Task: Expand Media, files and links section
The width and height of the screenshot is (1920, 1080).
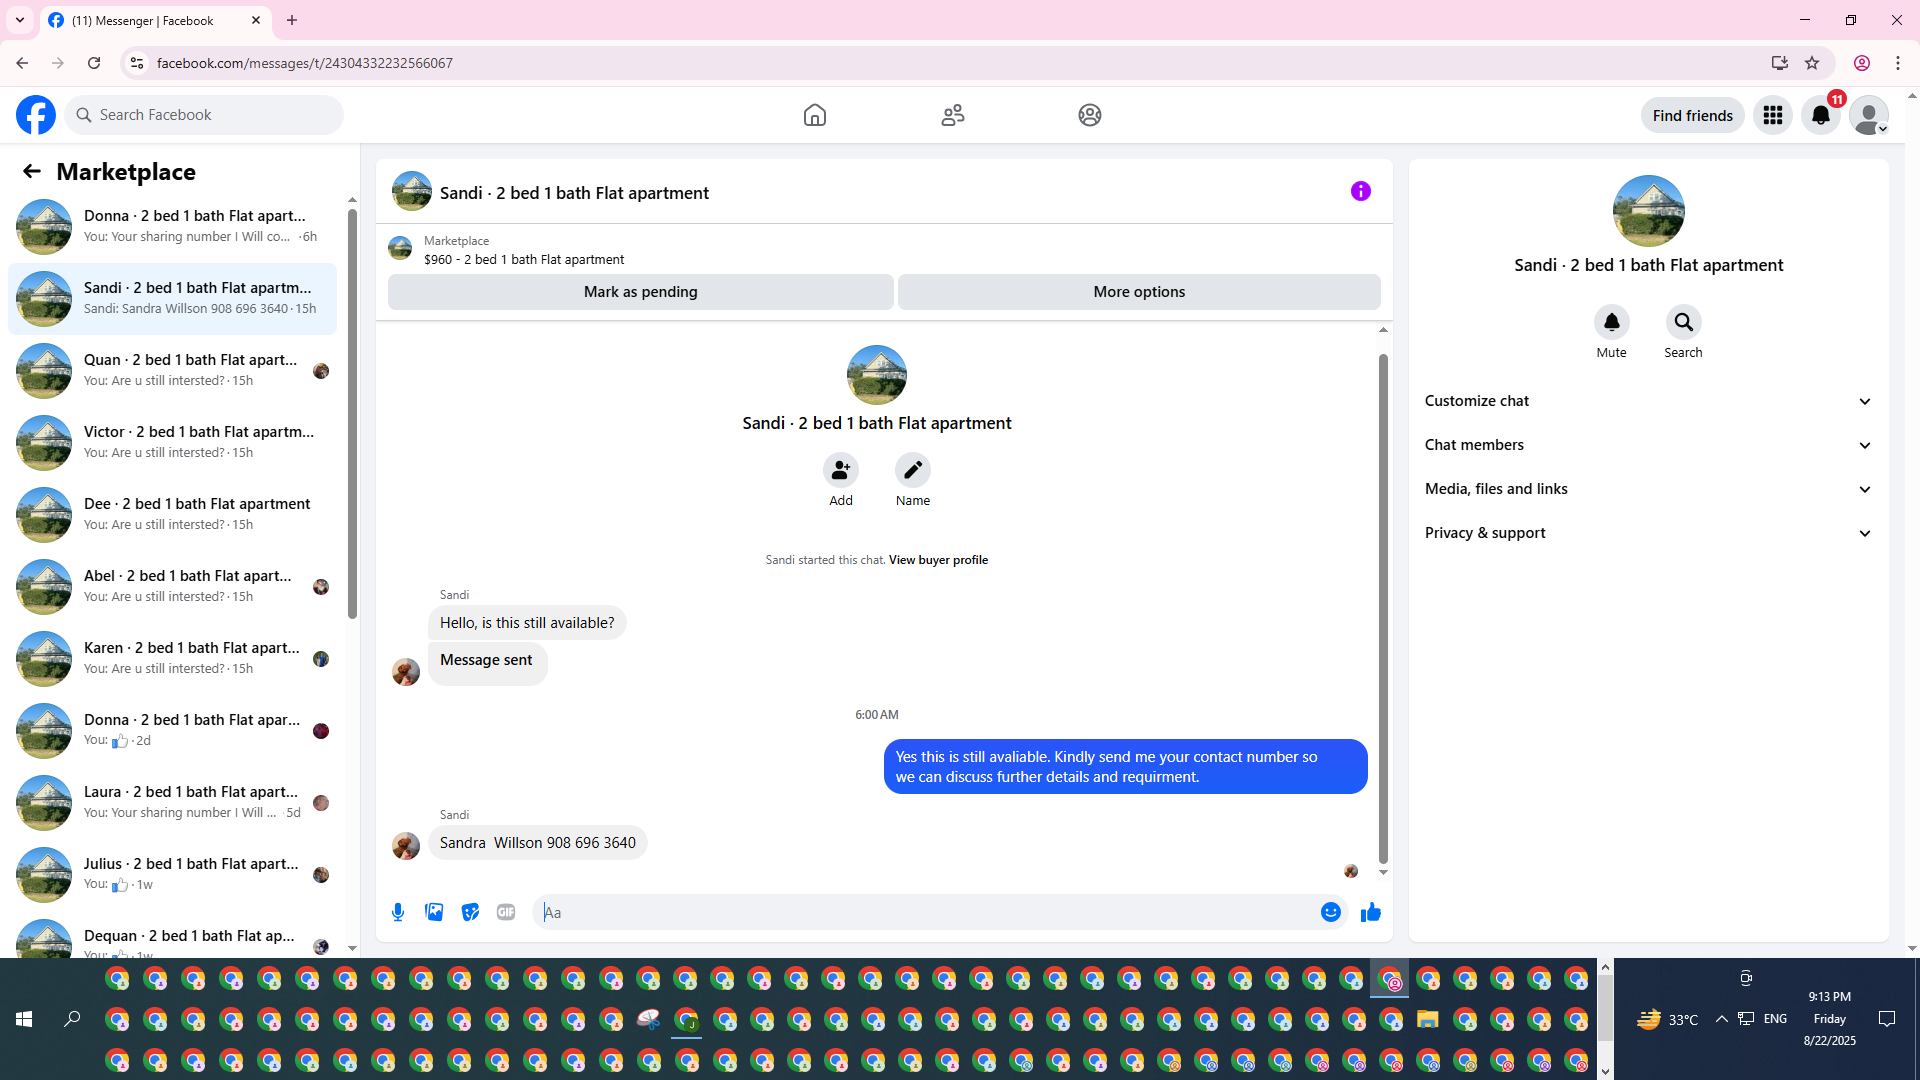Action: click(x=1647, y=489)
